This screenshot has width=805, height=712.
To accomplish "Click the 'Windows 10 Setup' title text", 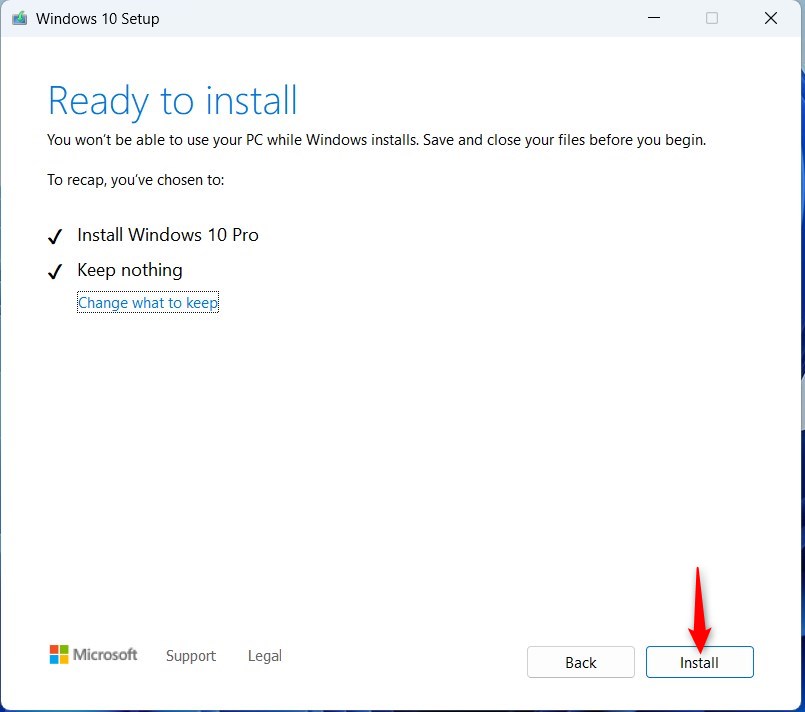I will [98, 18].
